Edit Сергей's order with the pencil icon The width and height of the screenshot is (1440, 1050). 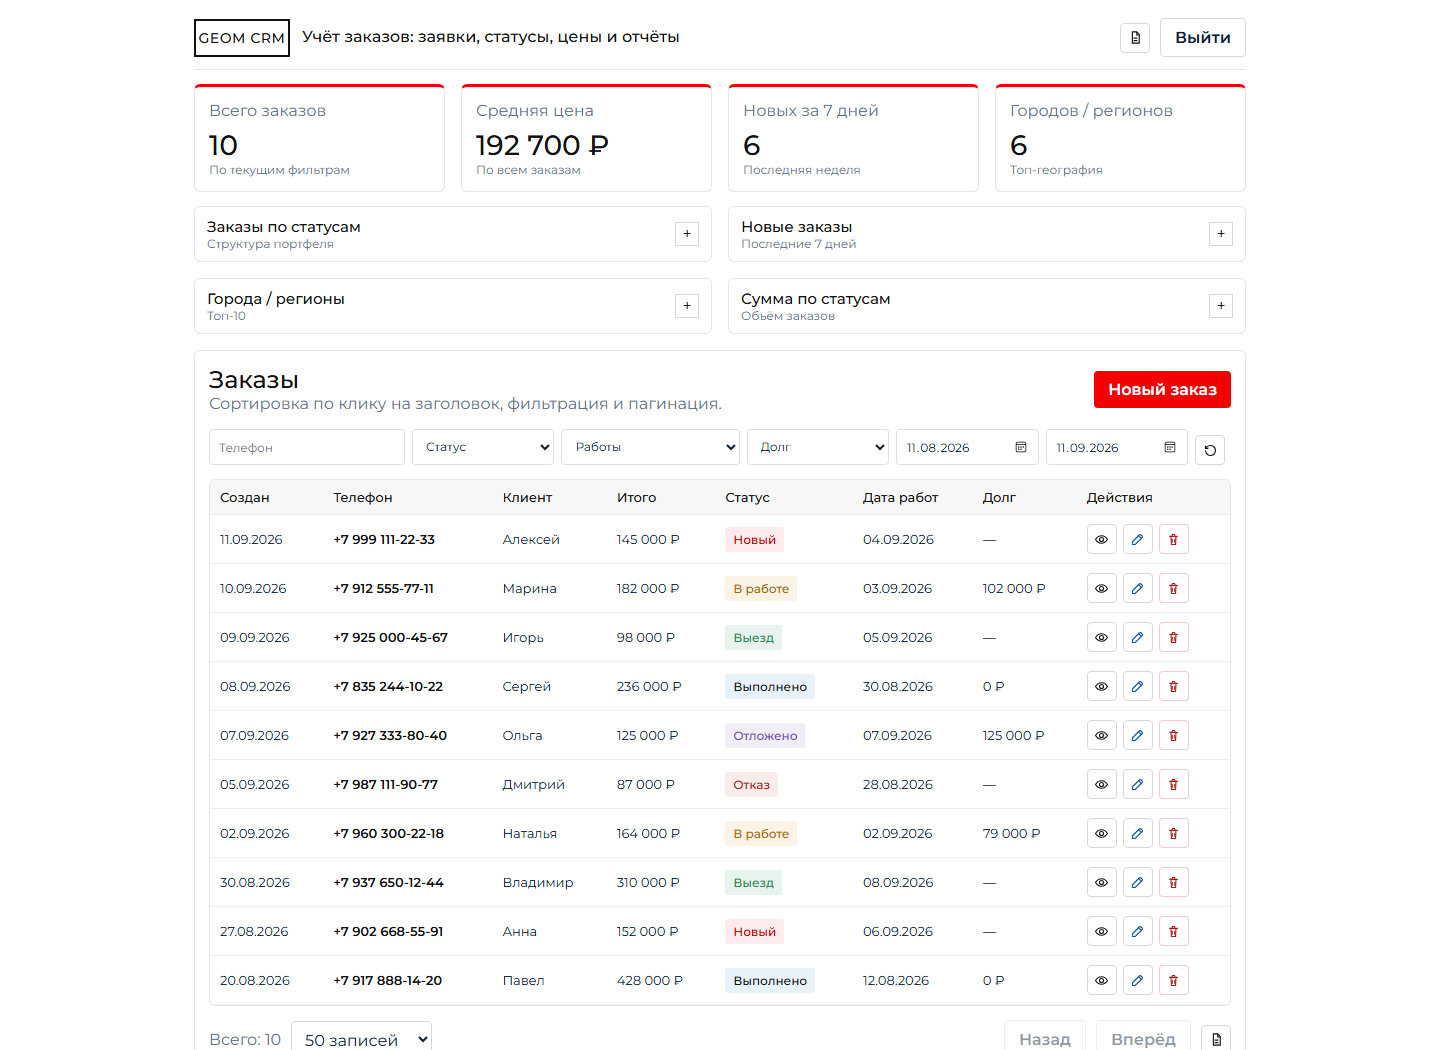(1138, 686)
